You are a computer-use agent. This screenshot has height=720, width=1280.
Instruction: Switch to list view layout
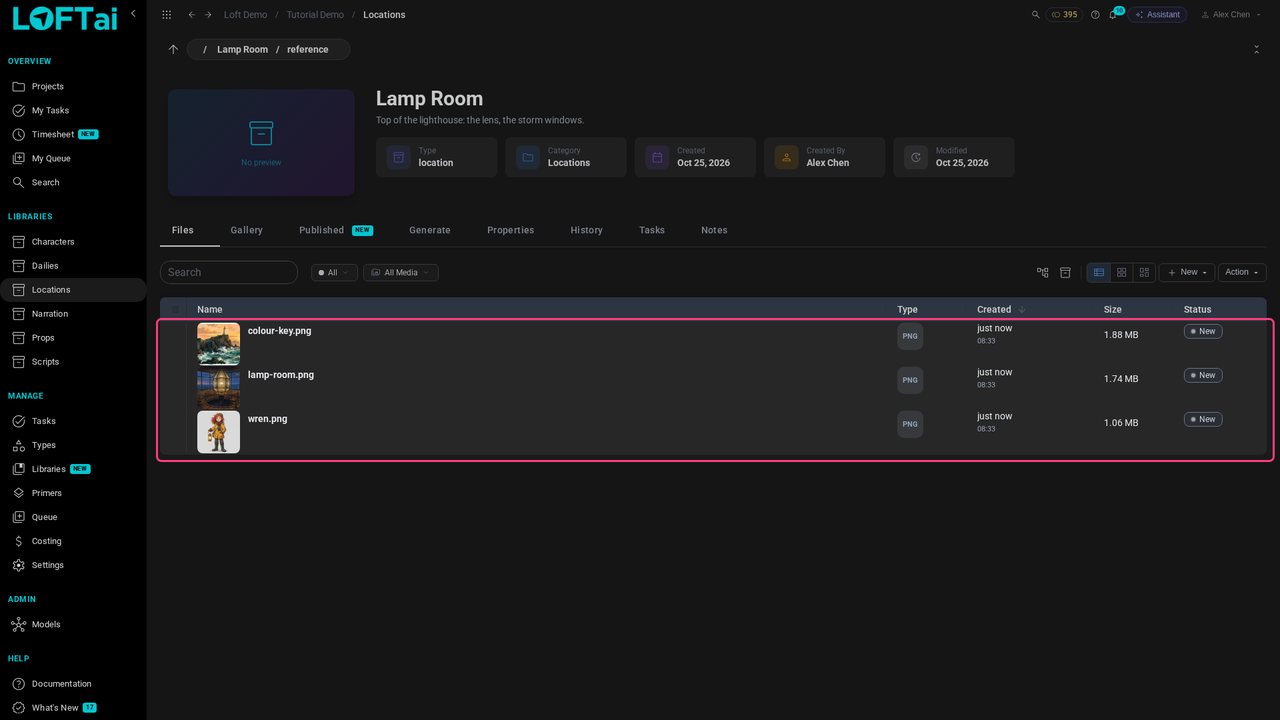(1099, 272)
